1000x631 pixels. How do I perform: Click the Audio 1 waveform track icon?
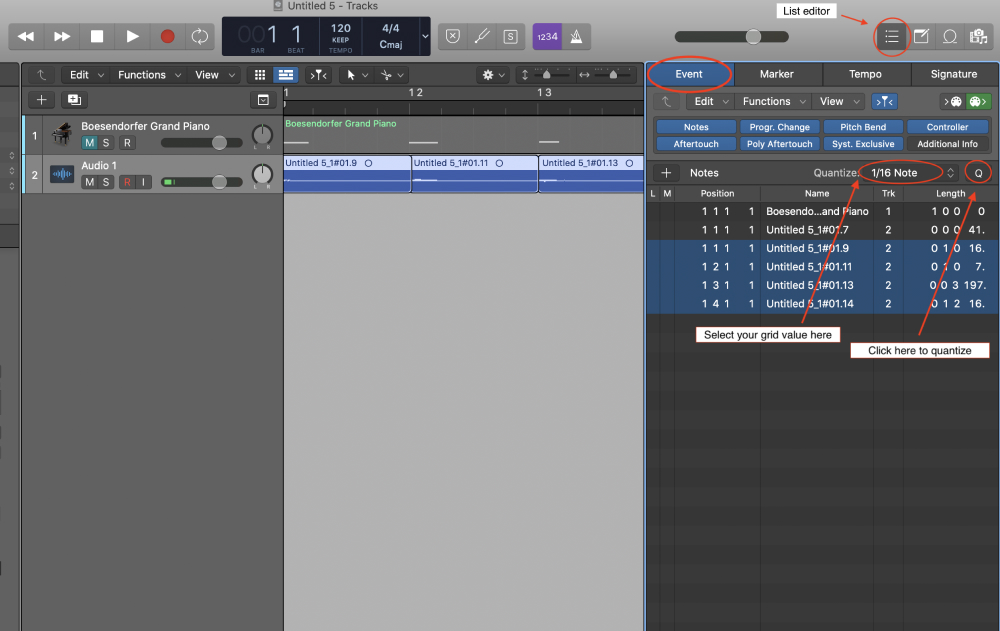62,174
